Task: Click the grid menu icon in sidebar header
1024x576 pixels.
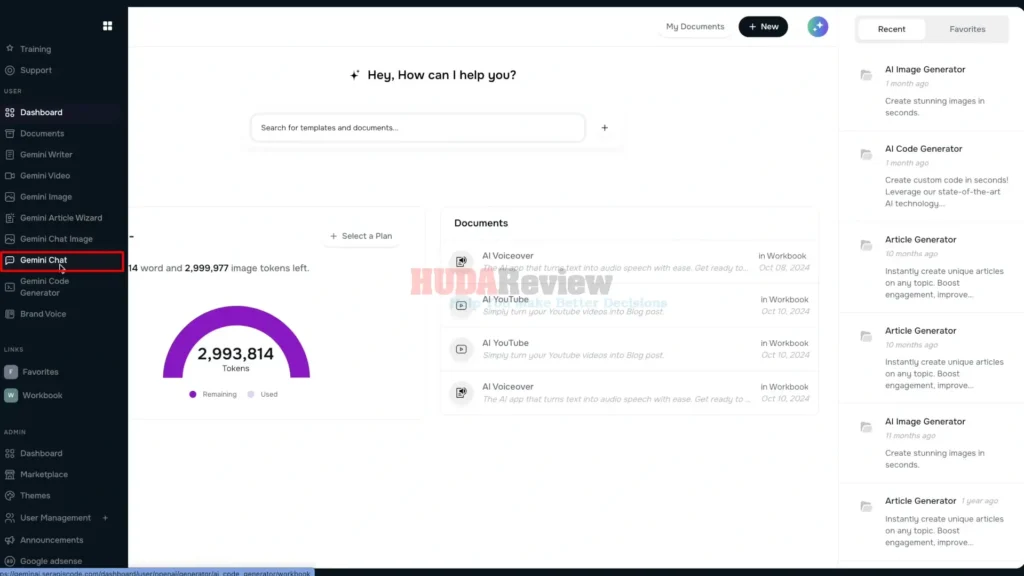Action: 107,26
